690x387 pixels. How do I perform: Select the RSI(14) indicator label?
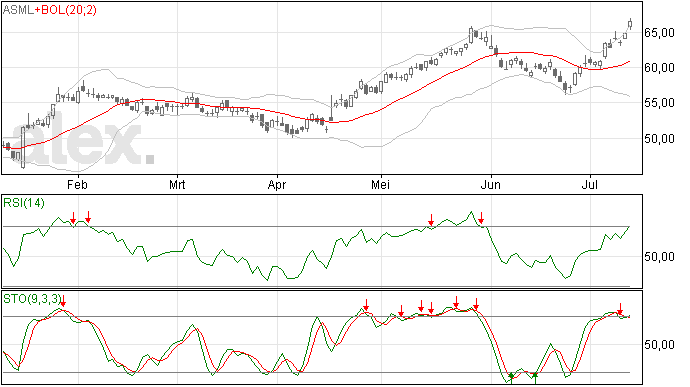pyautogui.click(x=24, y=203)
